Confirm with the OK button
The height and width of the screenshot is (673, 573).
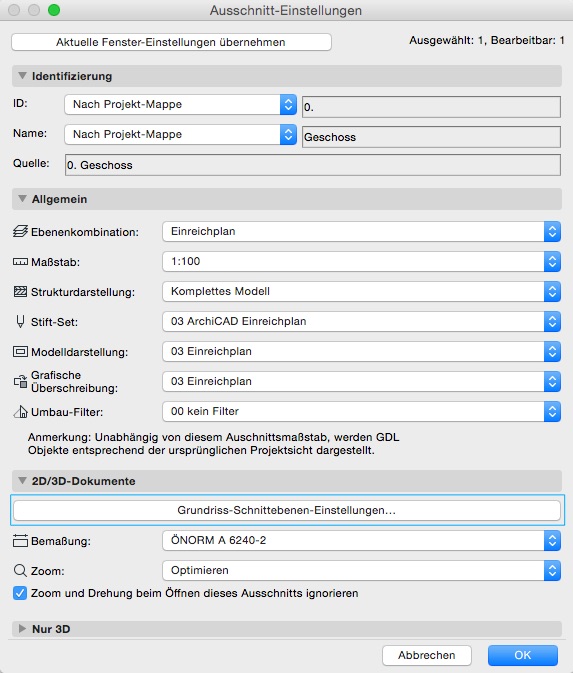pyautogui.click(x=523, y=655)
